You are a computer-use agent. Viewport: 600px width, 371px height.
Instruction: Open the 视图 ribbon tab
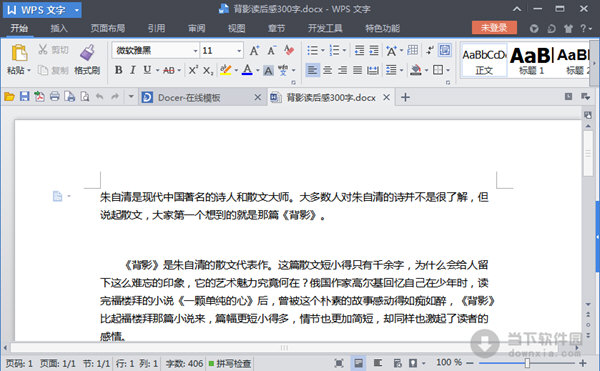coord(236,28)
